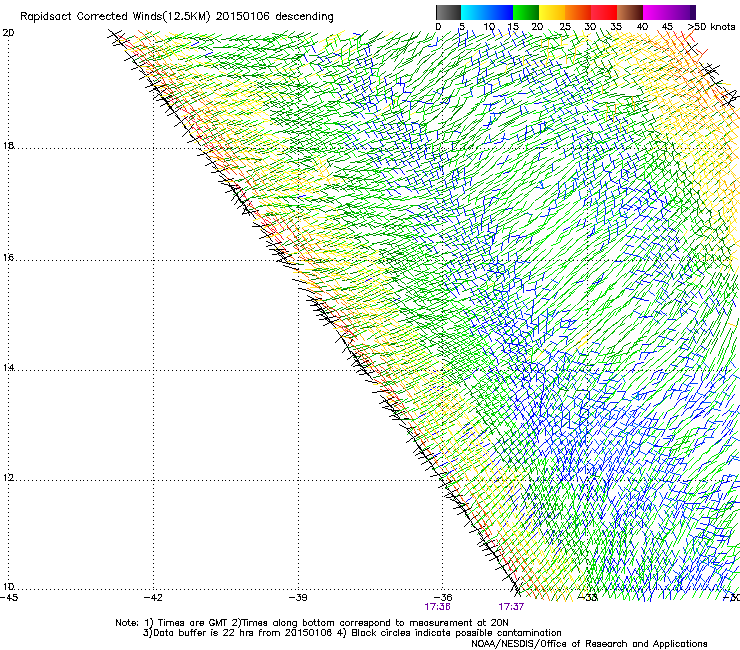Click the purple time stamp '17:36'
This screenshot has height=650, width=740.
coord(437,607)
